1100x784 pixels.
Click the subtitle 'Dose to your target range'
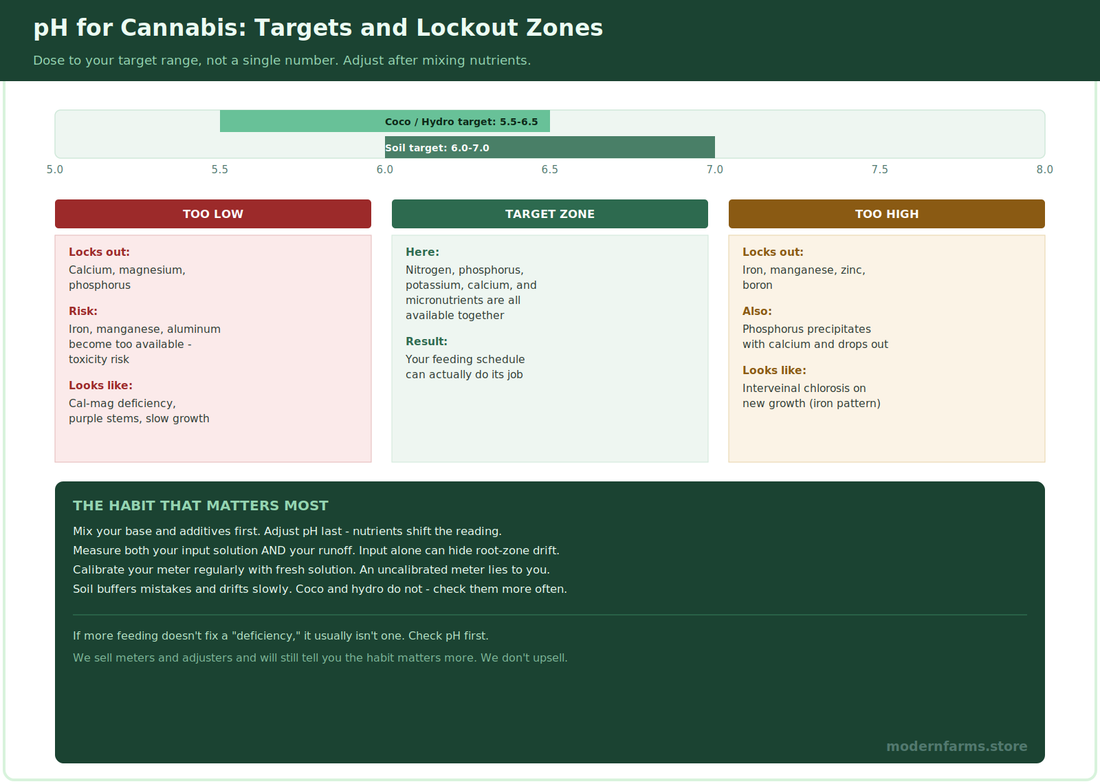(x=281, y=60)
